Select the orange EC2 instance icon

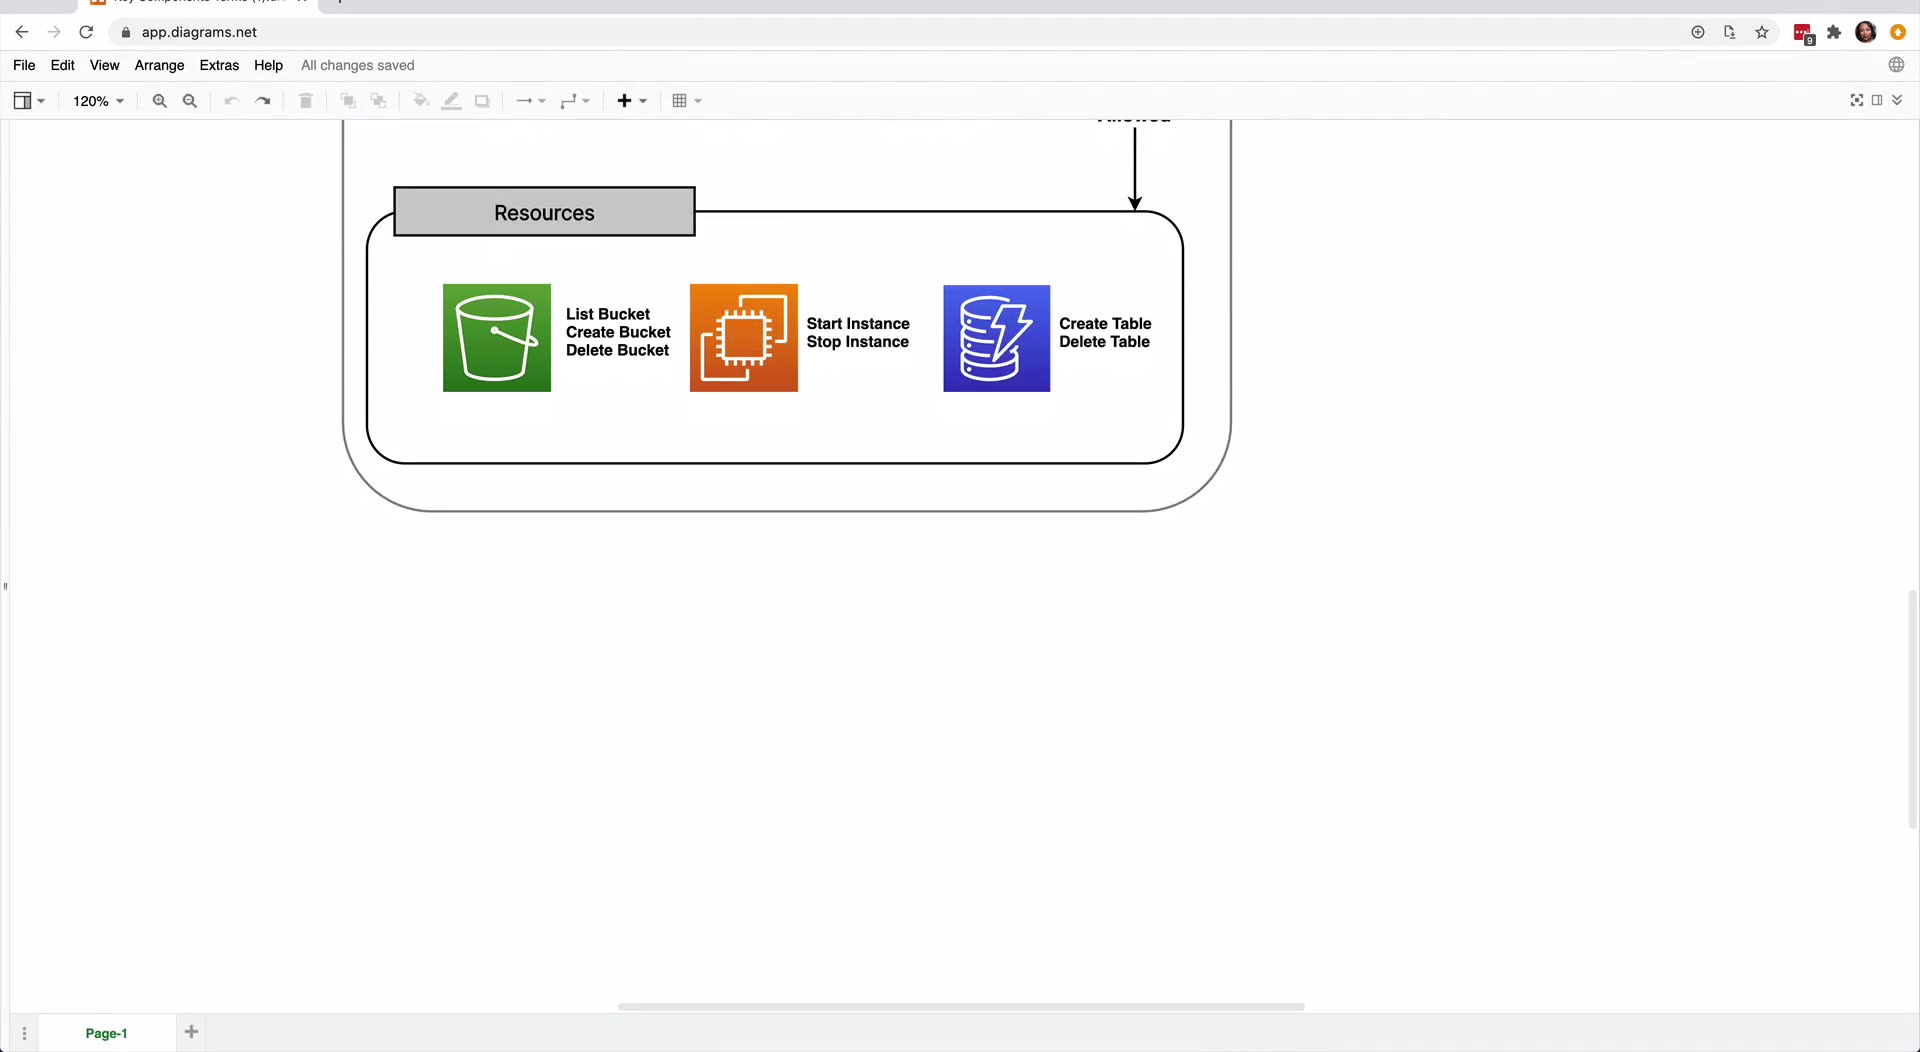(x=744, y=338)
